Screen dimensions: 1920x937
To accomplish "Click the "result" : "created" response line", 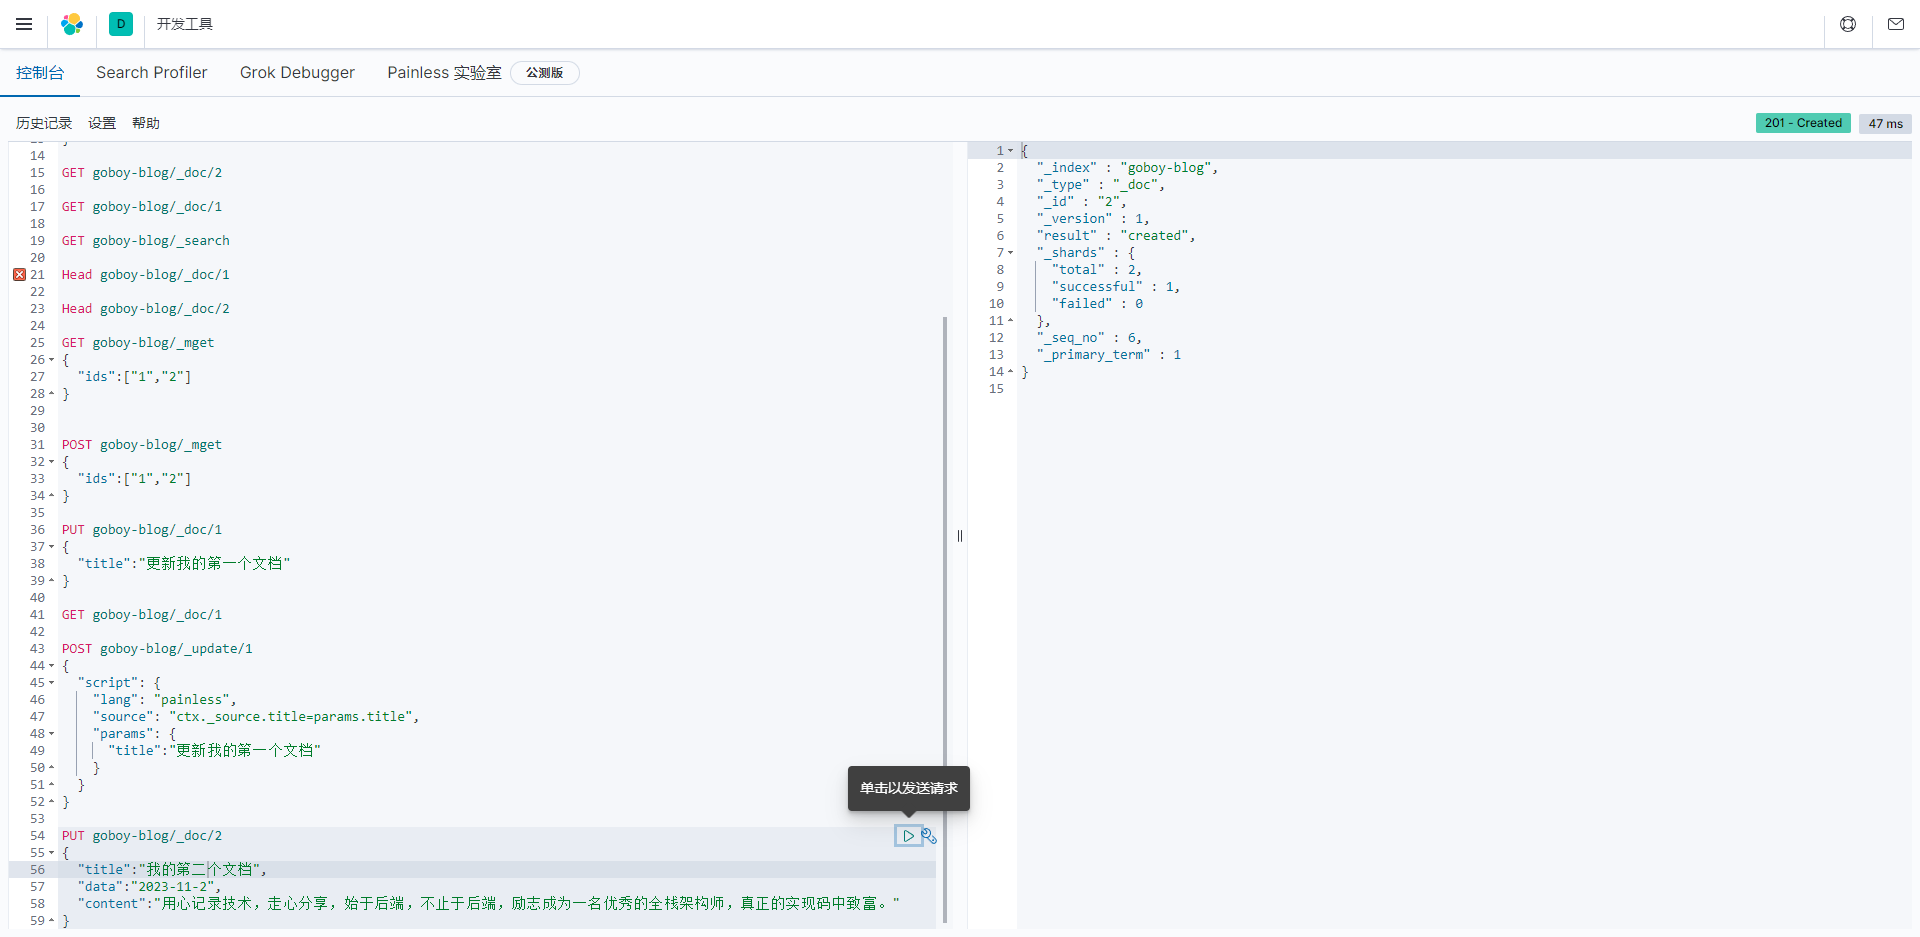I will tap(1116, 236).
